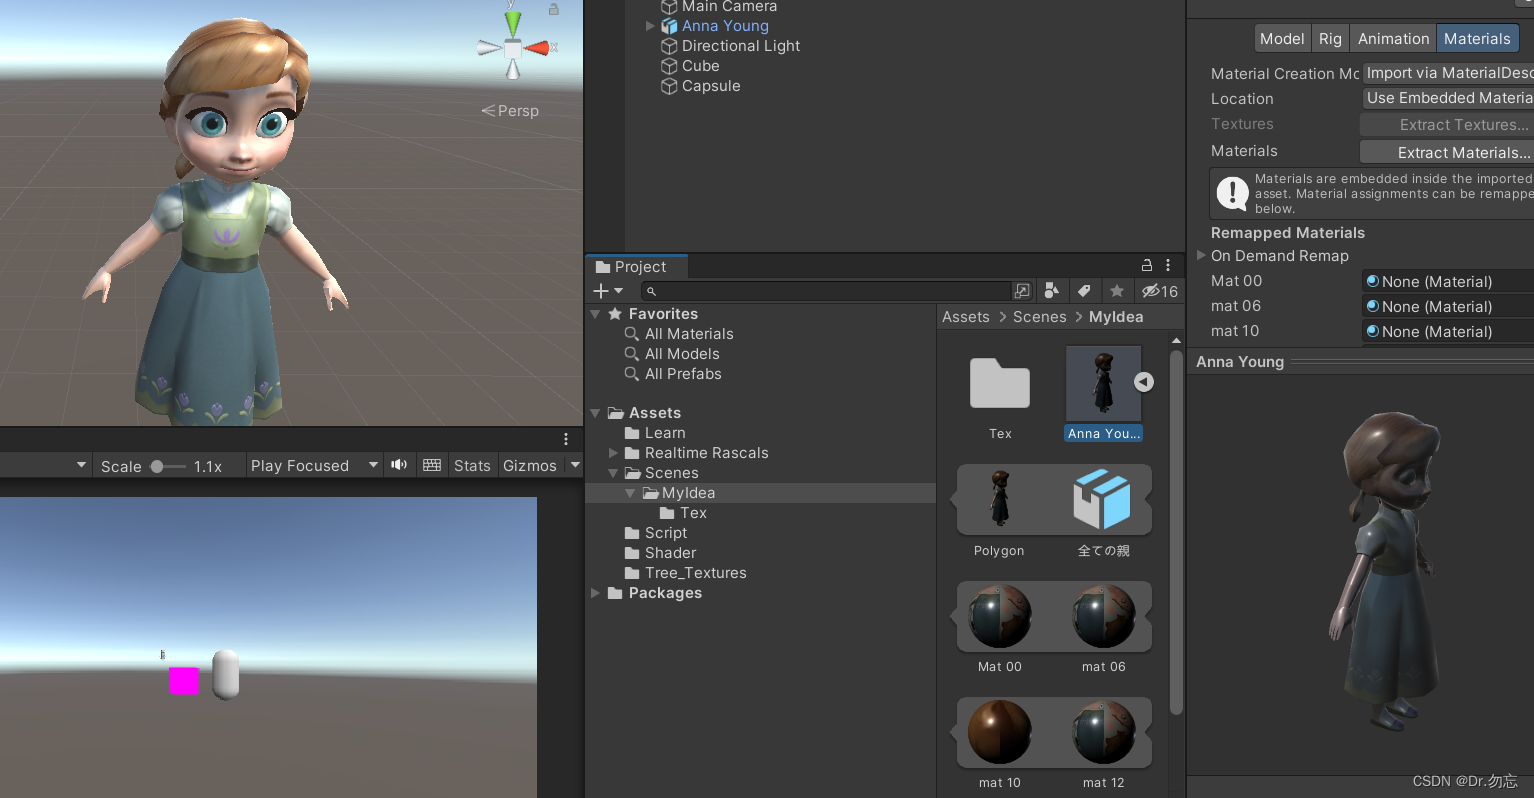1534x798 pixels.
Task: Click the Scenes breadcrumb
Action: [x=1039, y=317]
